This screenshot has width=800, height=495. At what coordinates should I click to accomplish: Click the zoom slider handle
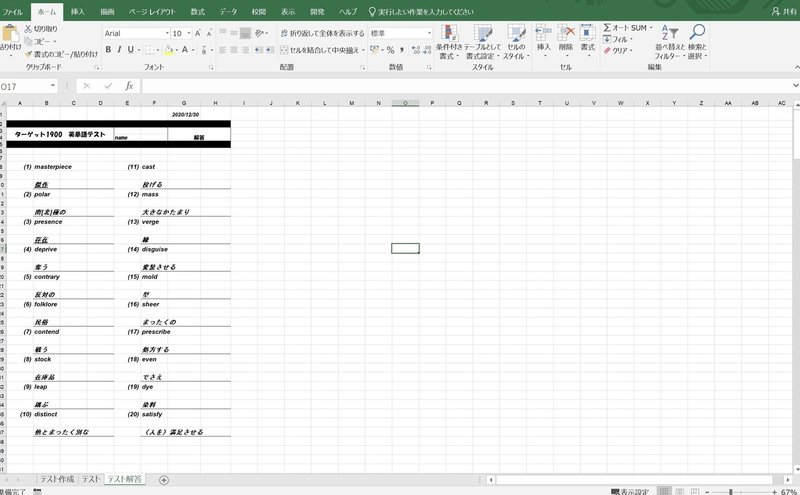(731, 492)
